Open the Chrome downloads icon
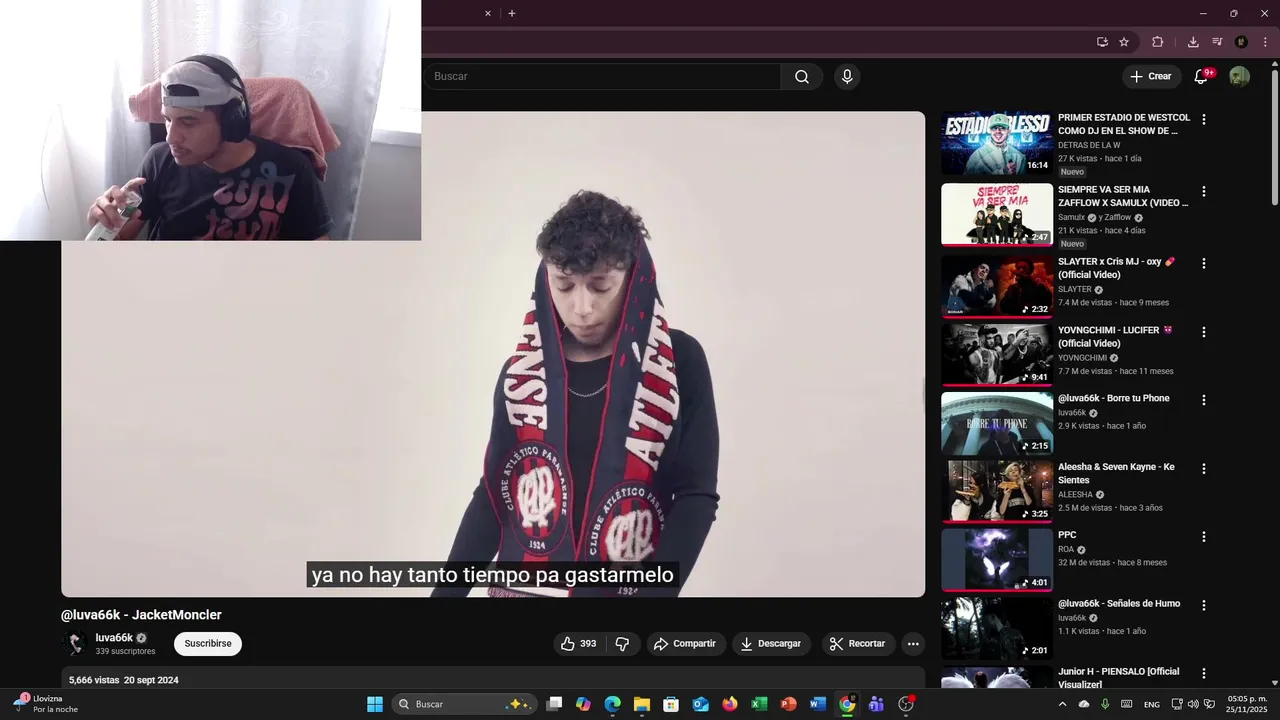Viewport: 1280px width, 720px height. point(1193,42)
